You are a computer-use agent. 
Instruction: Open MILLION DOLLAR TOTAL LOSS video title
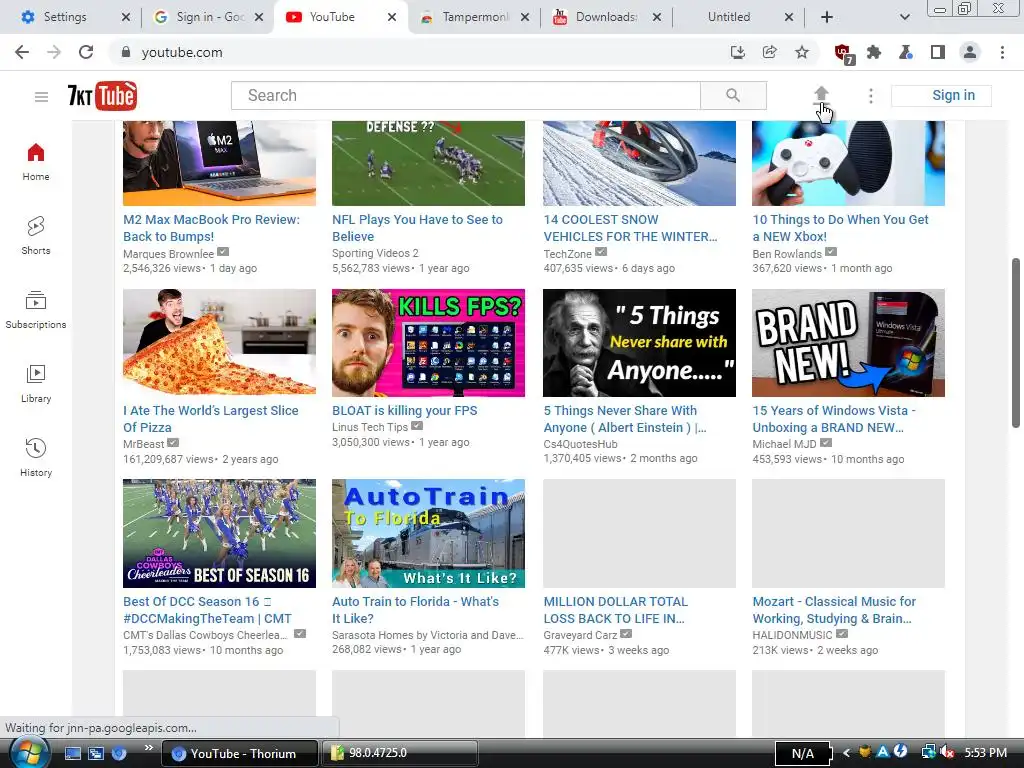pos(615,610)
